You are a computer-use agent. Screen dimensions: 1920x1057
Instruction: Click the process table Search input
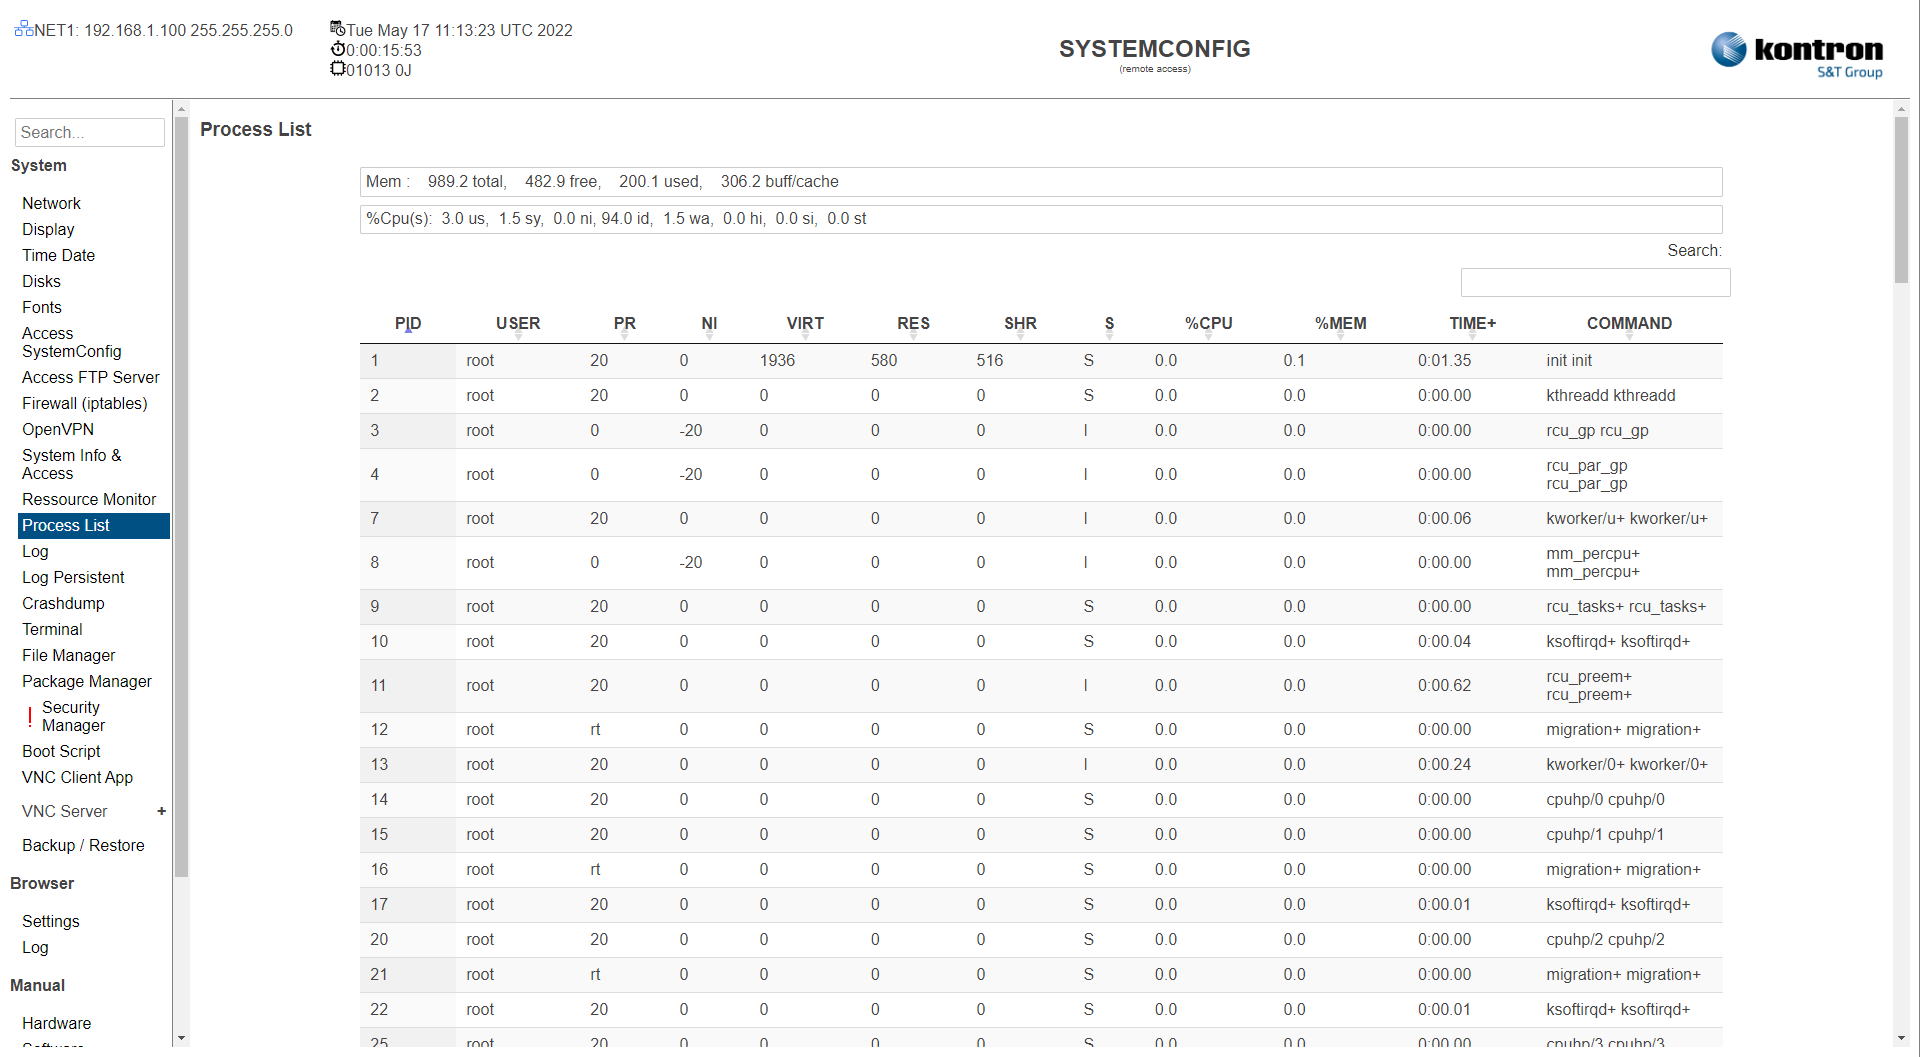[x=1595, y=282]
